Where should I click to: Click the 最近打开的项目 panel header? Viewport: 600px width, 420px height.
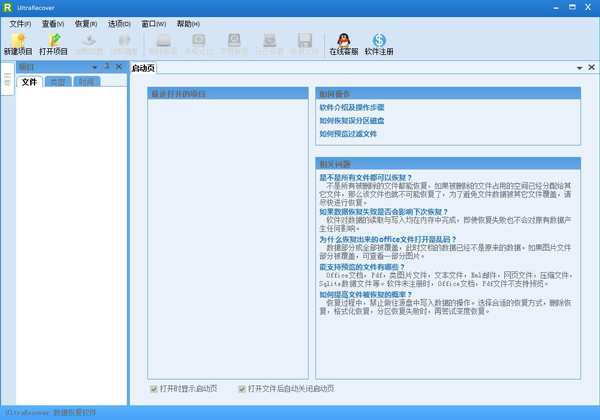pos(228,94)
